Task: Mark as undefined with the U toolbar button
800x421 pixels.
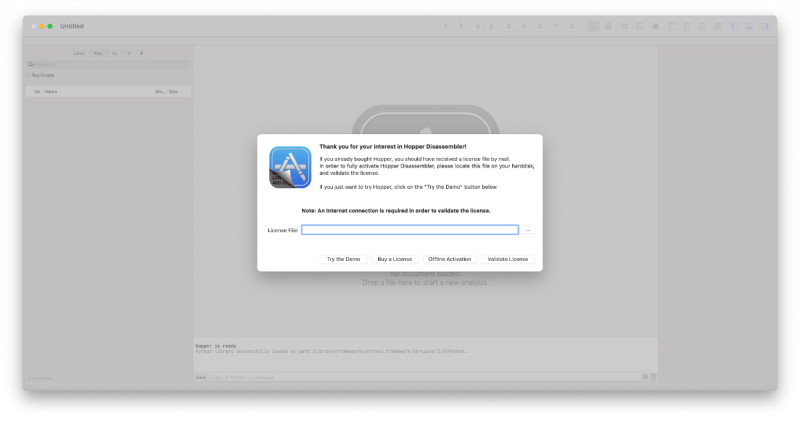Action: coord(572,26)
